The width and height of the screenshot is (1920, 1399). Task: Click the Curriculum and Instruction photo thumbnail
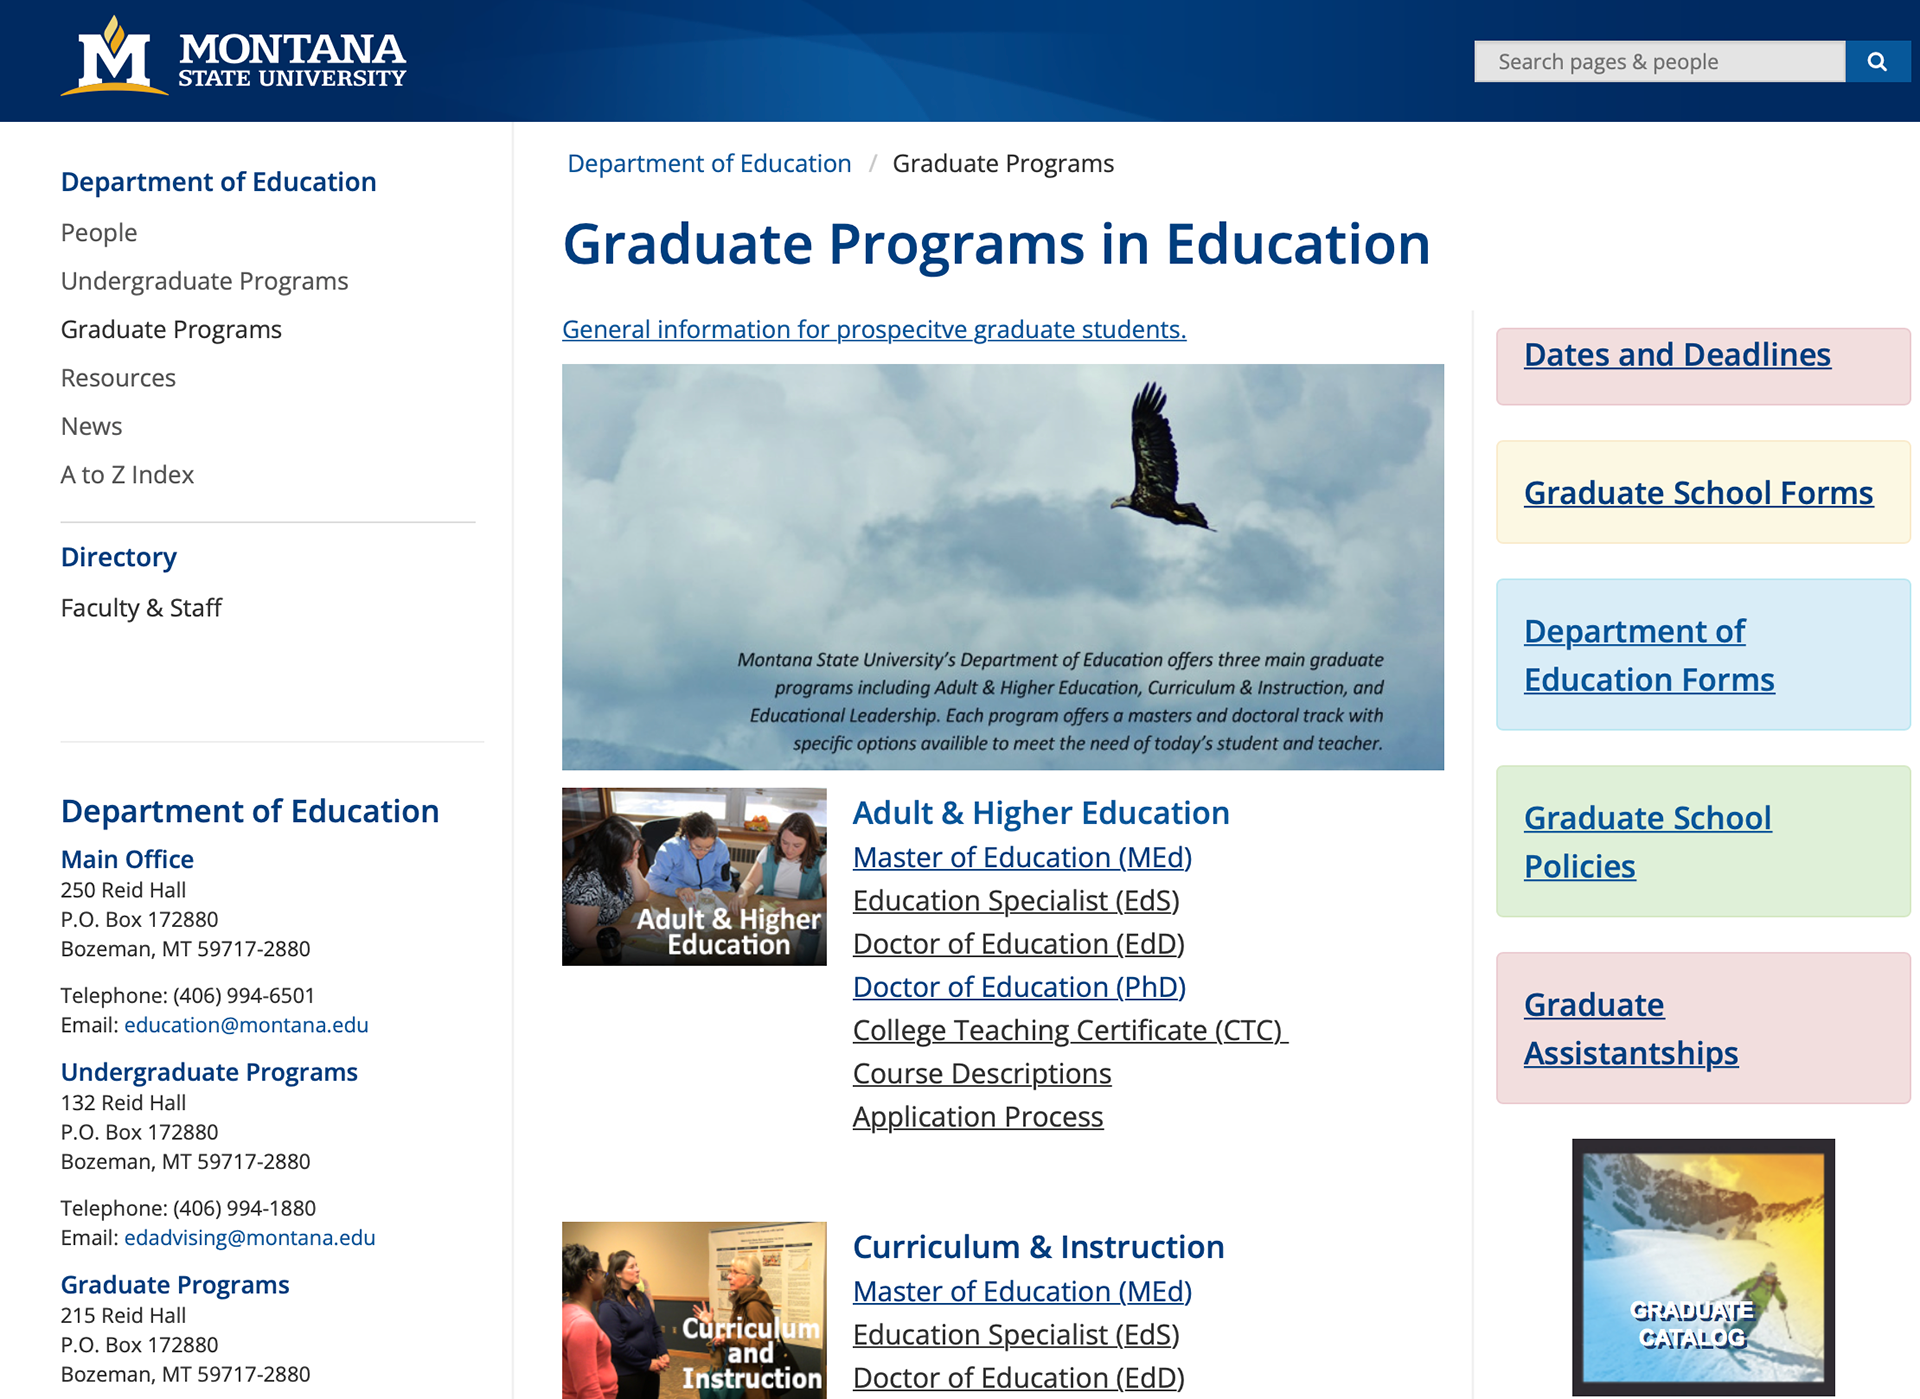[694, 1310]
